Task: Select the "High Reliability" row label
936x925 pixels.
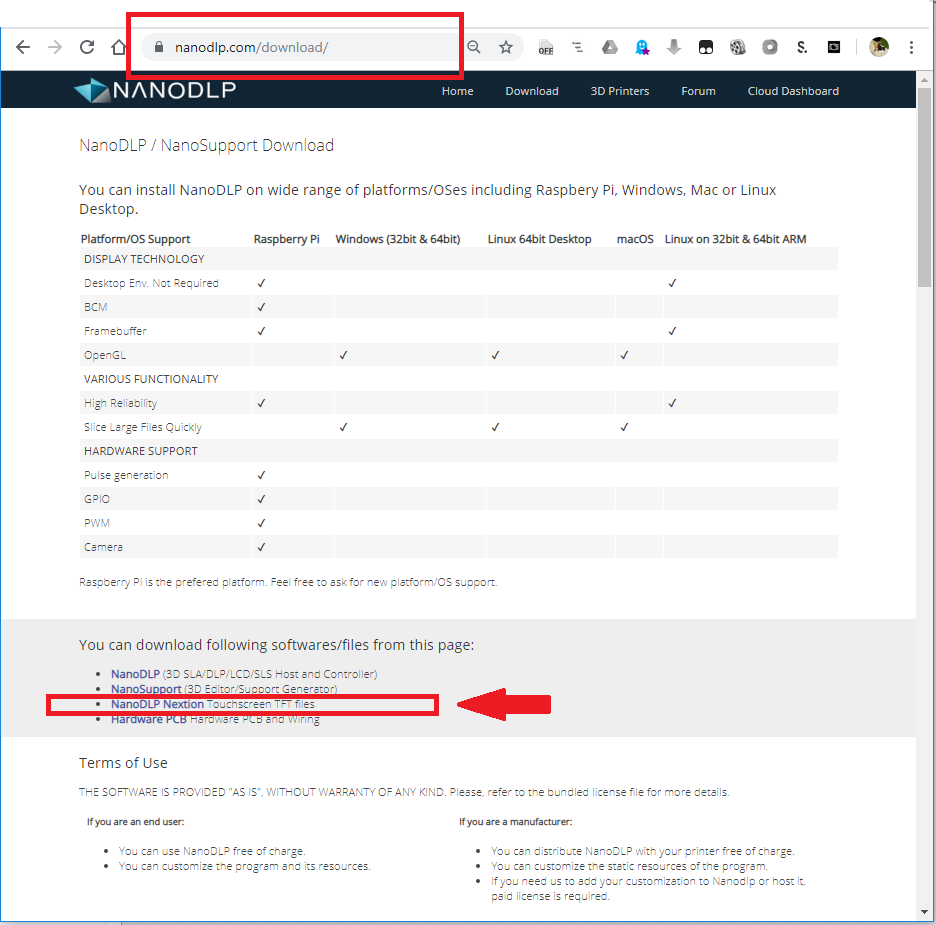Action: 121,403
